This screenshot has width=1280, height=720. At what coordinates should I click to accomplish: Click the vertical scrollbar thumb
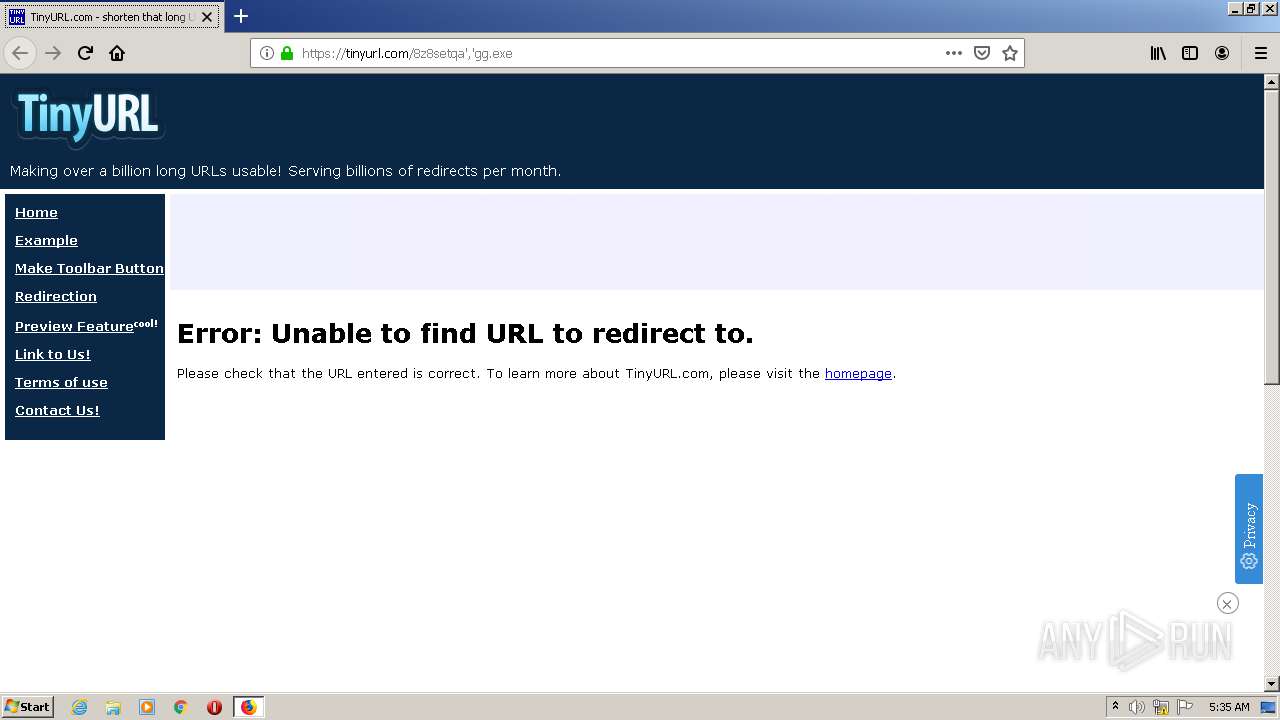pos(1272,236)
